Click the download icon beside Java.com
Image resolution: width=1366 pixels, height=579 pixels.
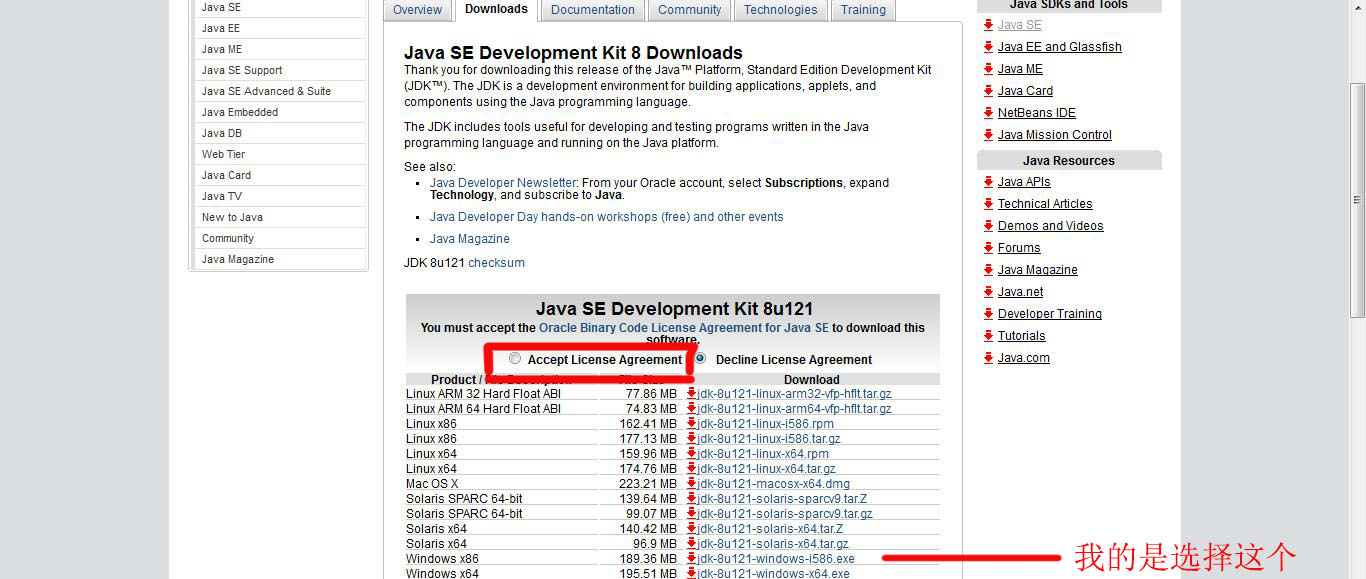coord(988,357)
